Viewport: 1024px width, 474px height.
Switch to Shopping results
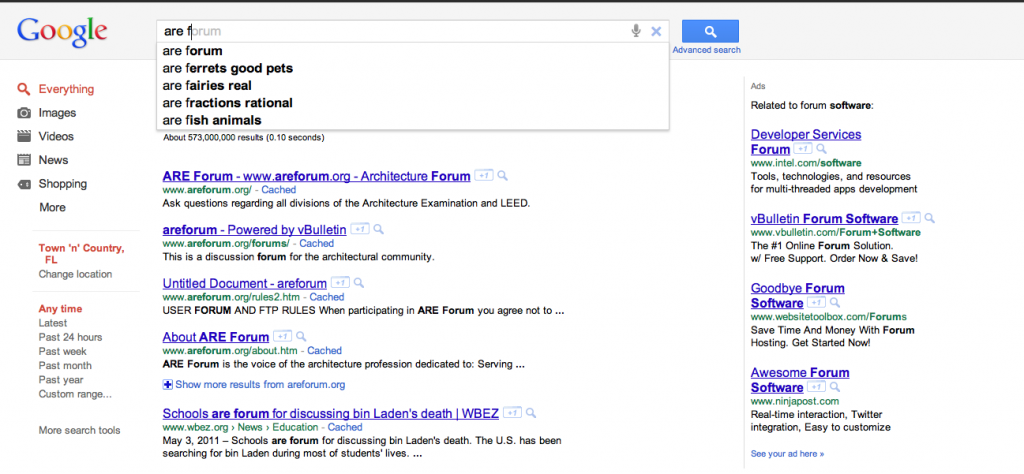[x=63, y=184]
